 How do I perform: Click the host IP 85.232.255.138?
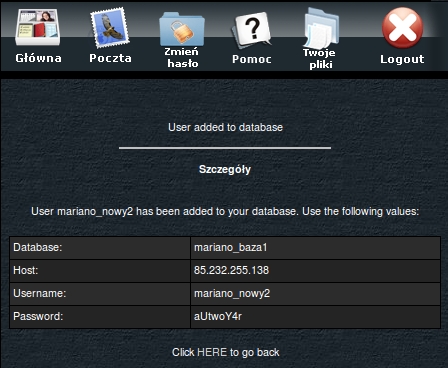(x=231, y=270)
